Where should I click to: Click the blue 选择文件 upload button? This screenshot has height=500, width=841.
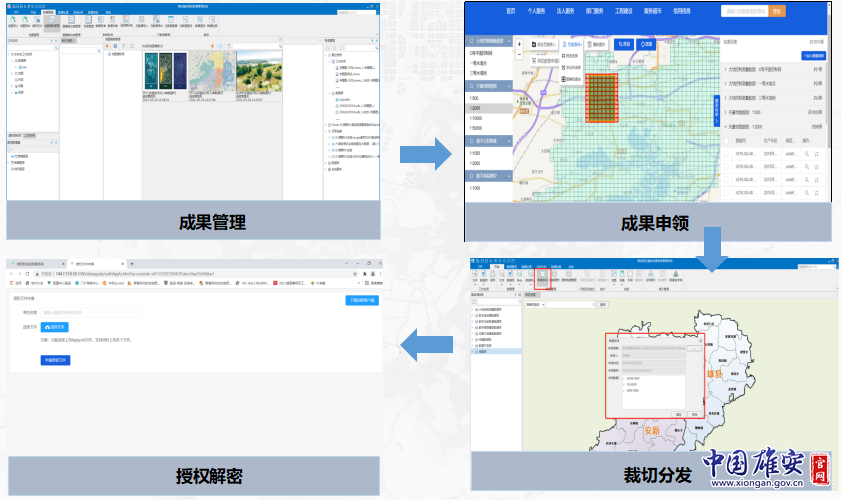(x=54, y=327)
